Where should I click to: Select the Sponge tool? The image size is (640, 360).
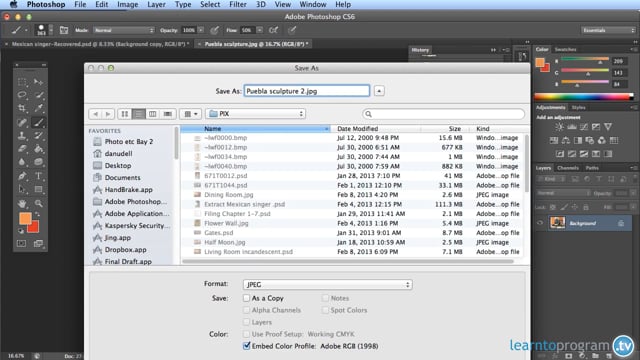38,162
